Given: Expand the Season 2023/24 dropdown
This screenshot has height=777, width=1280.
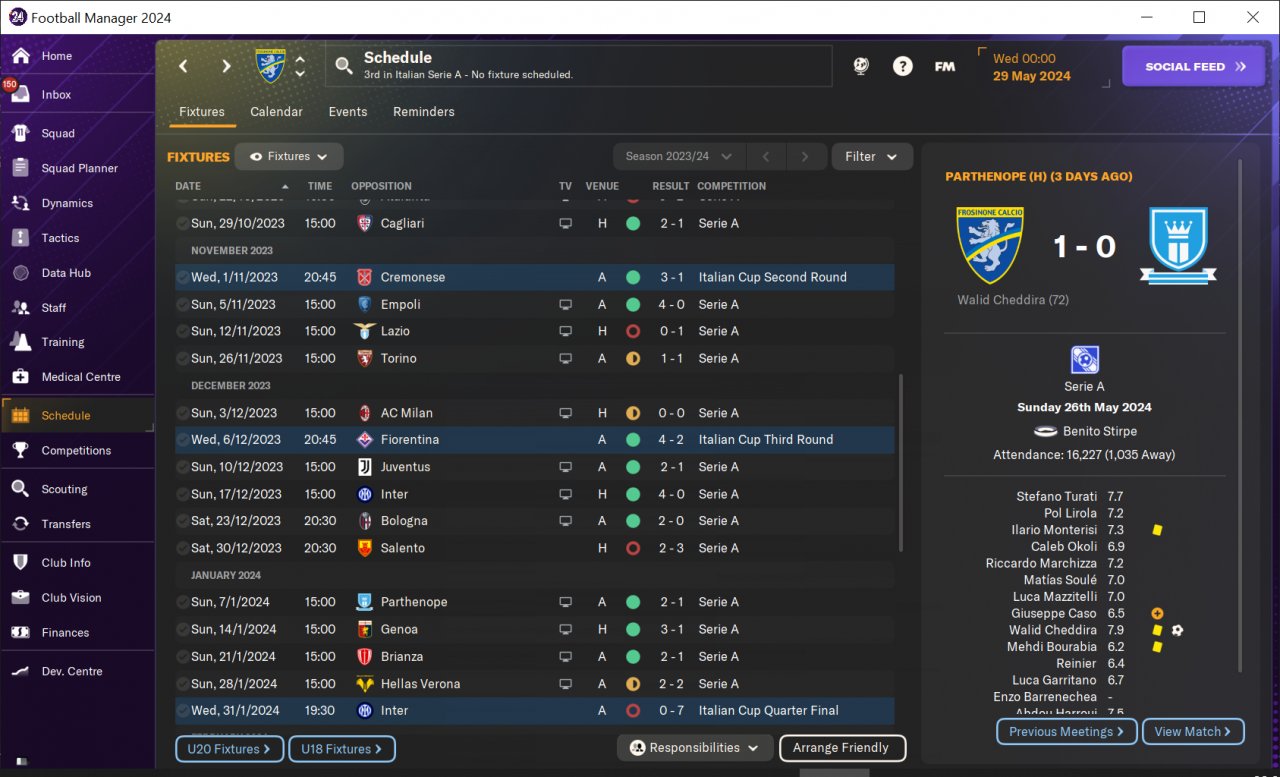Looking at the screenshot, I should (x=679, y=156).
